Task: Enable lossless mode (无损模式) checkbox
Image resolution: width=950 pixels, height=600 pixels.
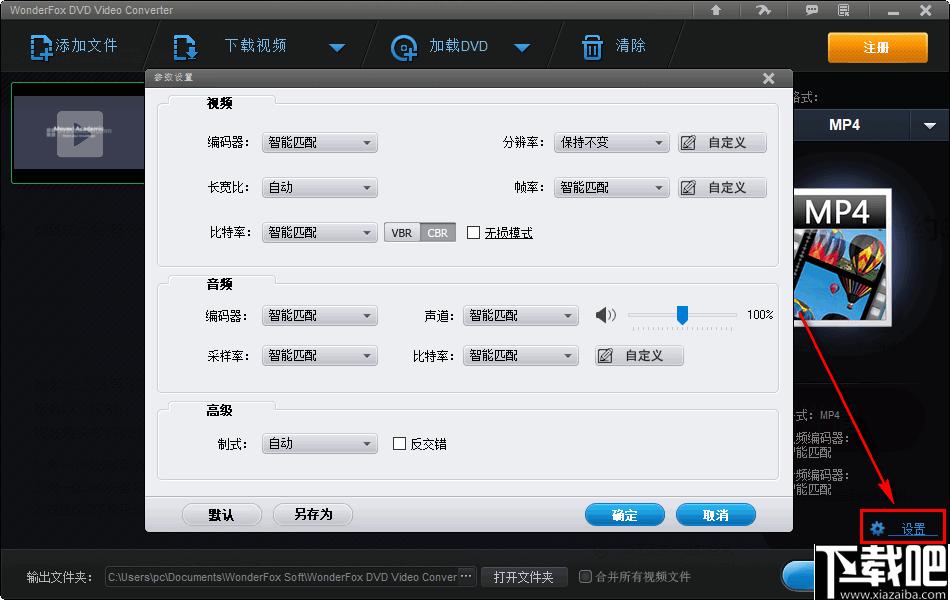Action: tap(474, 233)
